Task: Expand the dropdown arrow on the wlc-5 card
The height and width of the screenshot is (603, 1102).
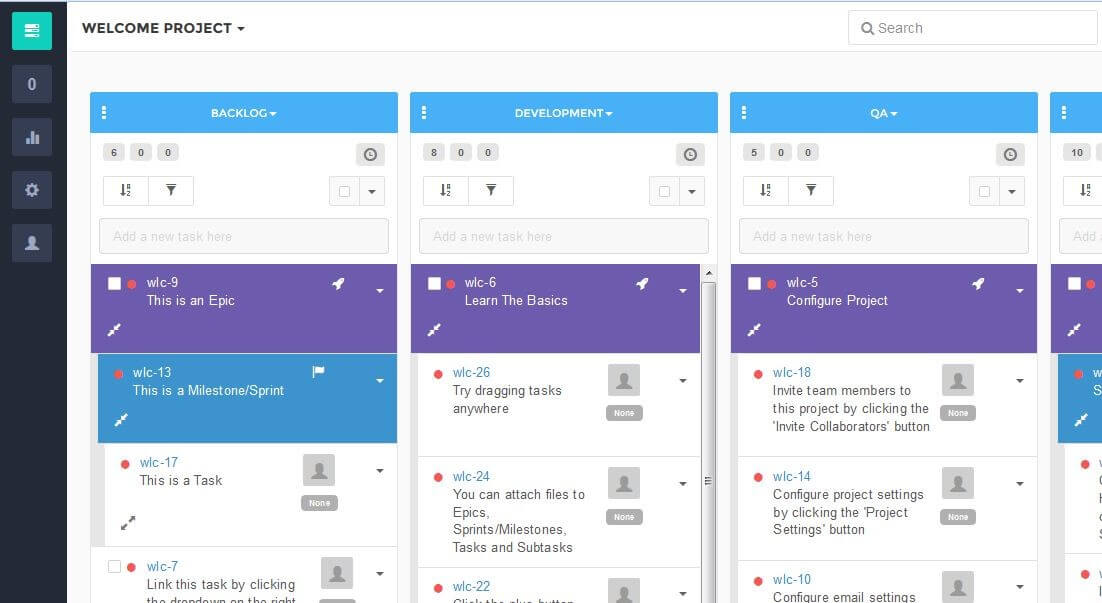Action: pos(1020,289)
